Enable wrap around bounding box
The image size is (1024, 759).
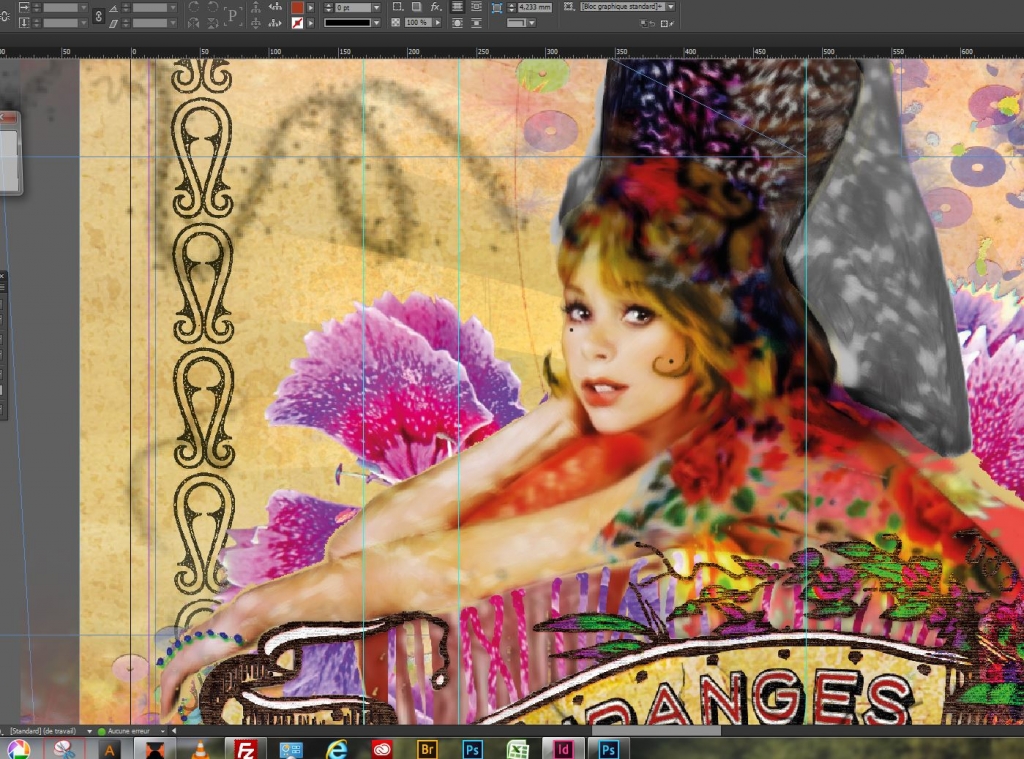pos(476,7)
